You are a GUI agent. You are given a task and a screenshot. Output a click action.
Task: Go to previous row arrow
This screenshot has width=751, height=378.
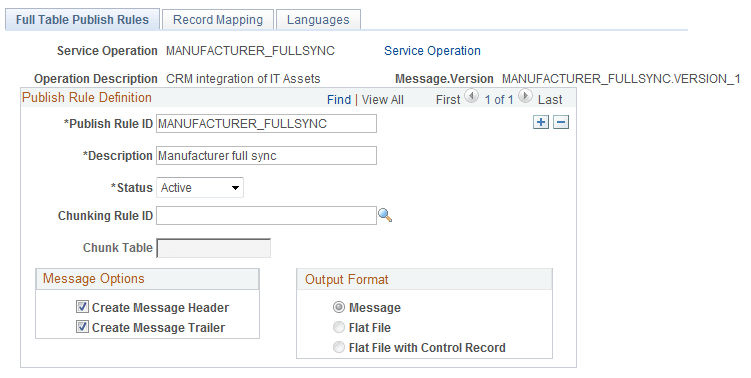(x=472, y=97)
